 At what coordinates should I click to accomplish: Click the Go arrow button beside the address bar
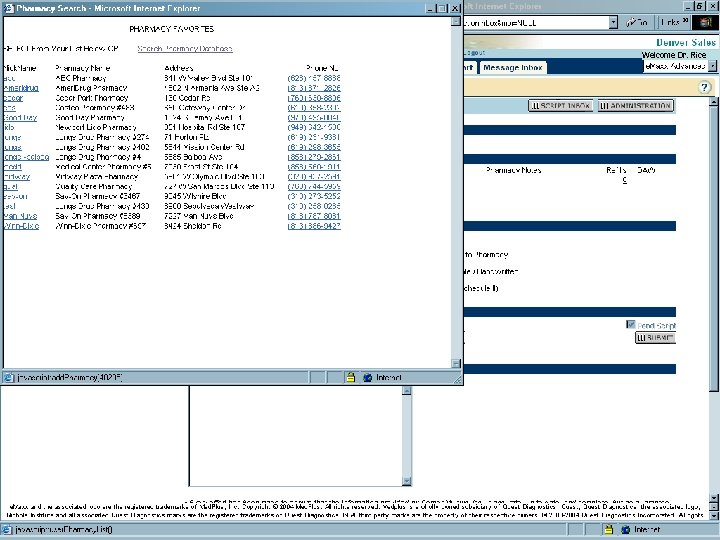coord(636,22)
